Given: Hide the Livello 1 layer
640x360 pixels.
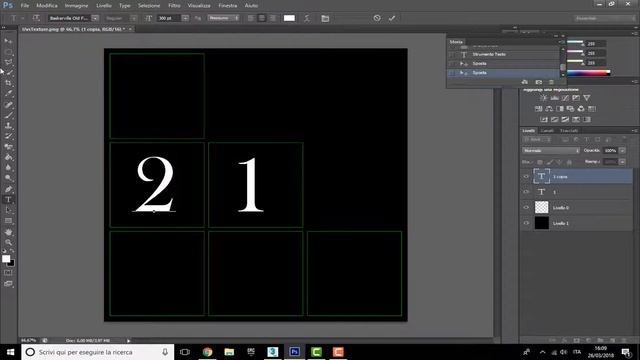Looking at the screenshot, I should click(x=526, y=223).
